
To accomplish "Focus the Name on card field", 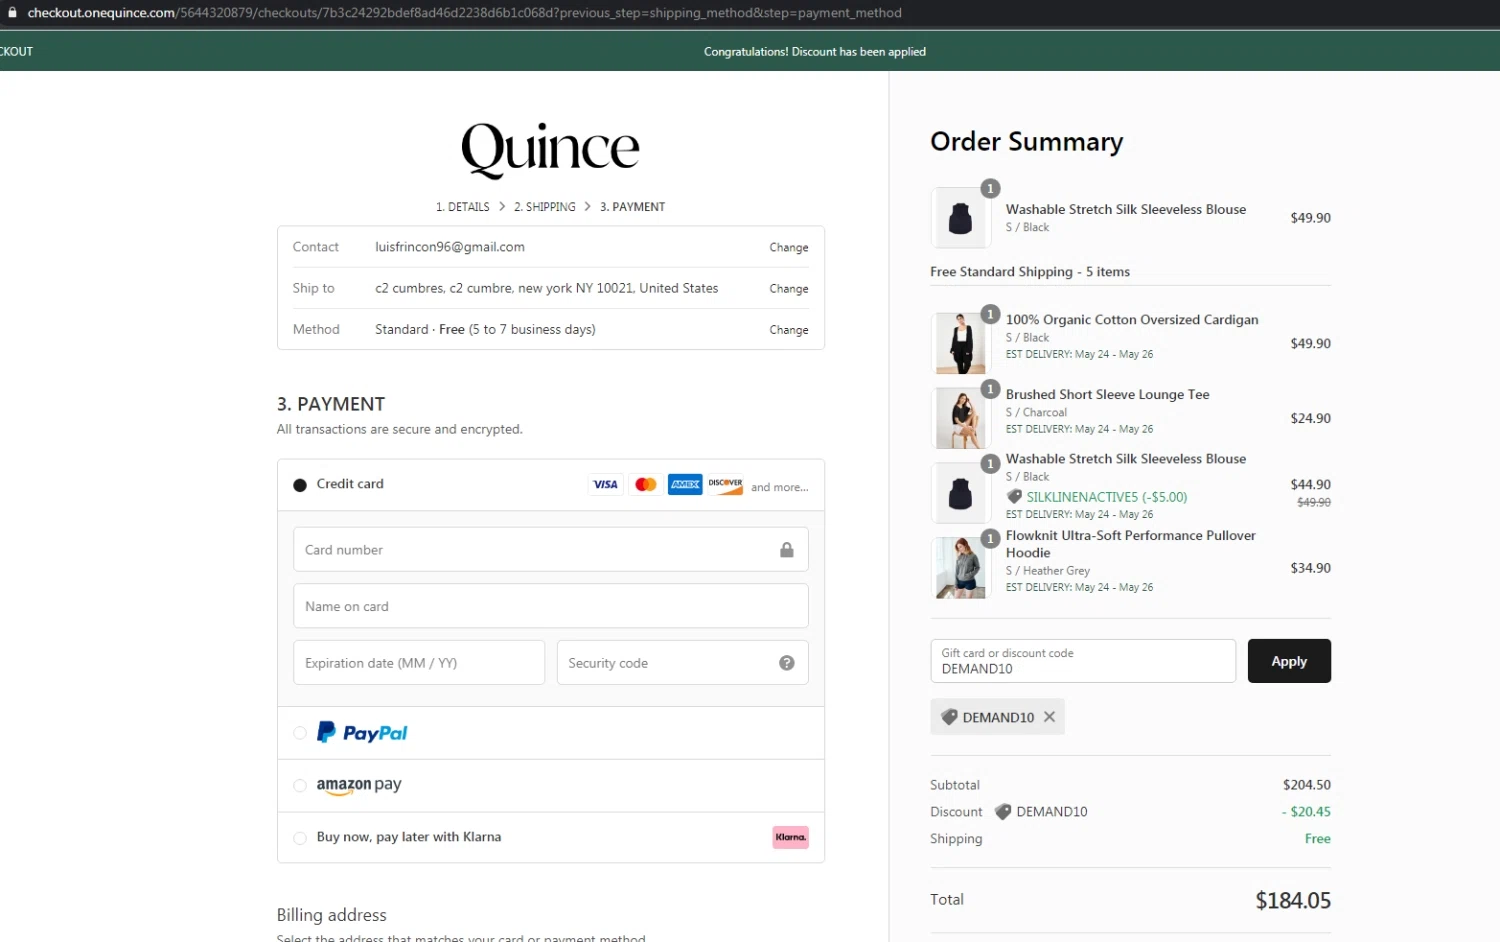I will pyautogui.click(x=550, y=606).
